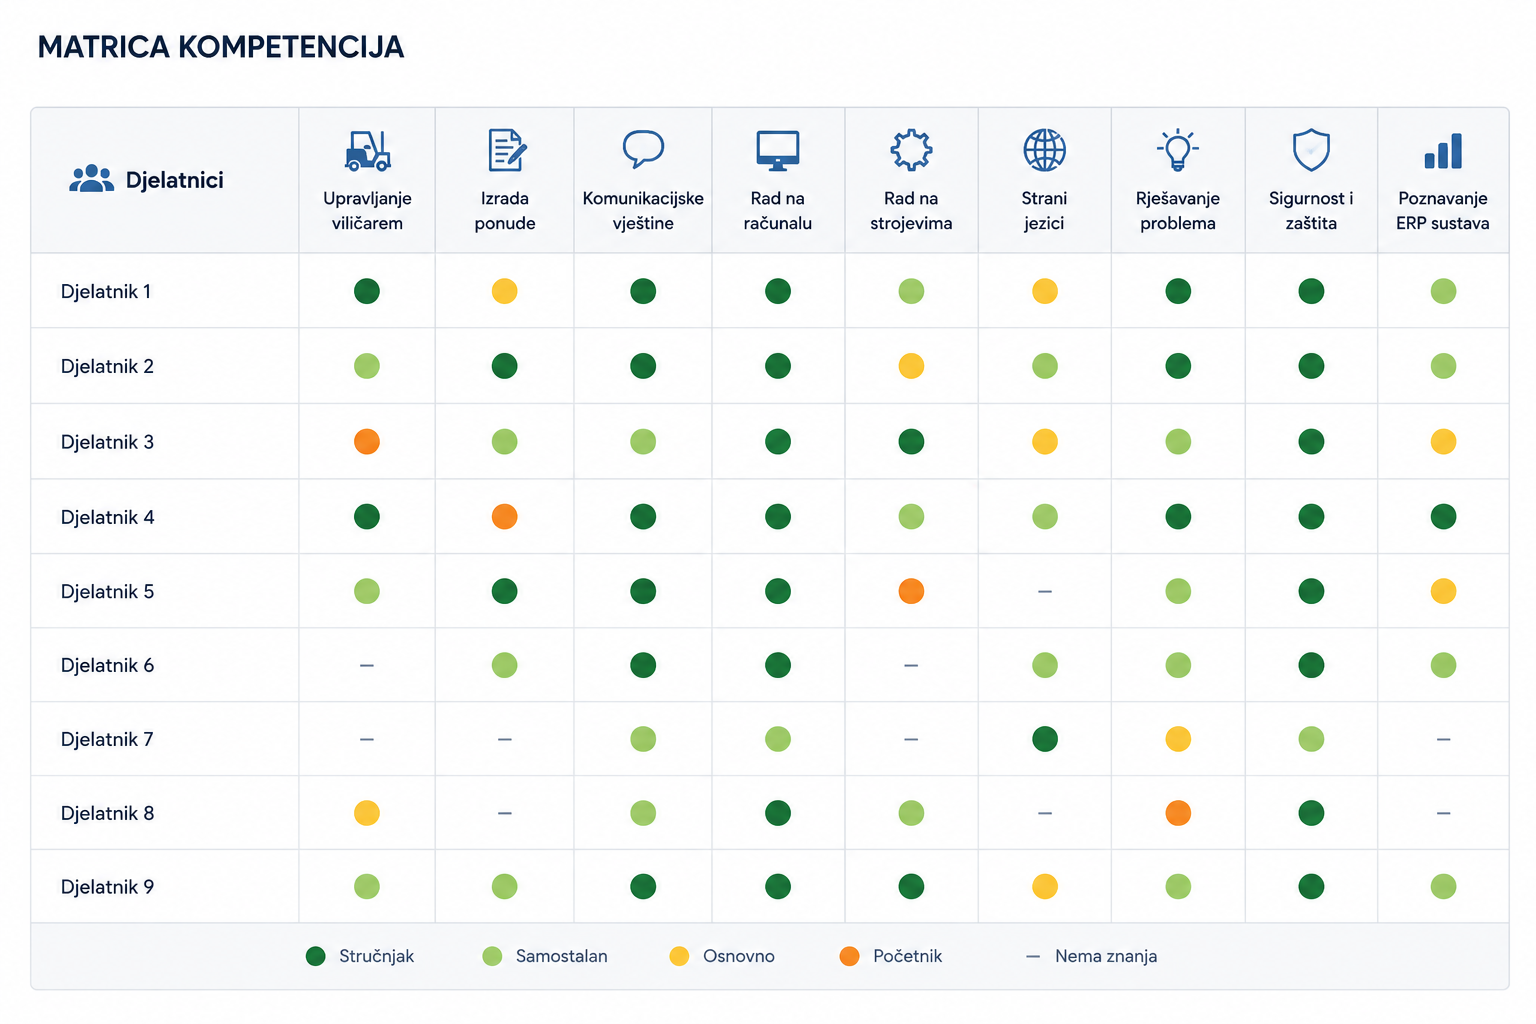Select the Stručnjak dark green legend dot
The width and height of the screenshot is (1536, 1024).
pyautogui.click(x=316, y=956)
